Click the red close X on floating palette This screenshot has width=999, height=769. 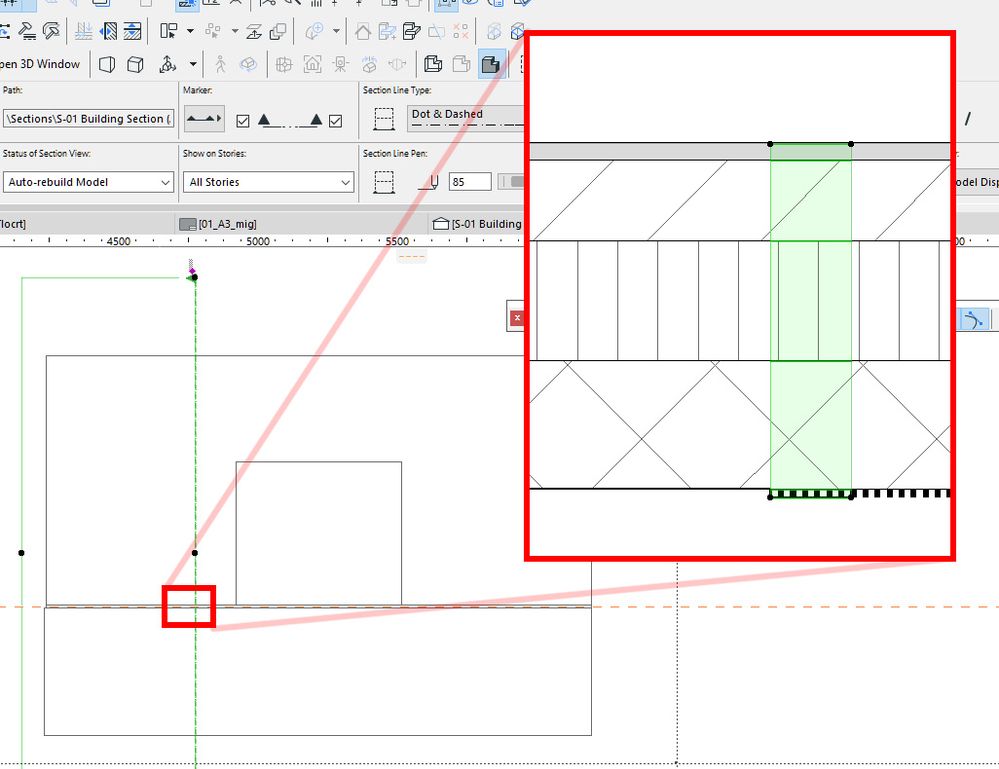point(517,317)
